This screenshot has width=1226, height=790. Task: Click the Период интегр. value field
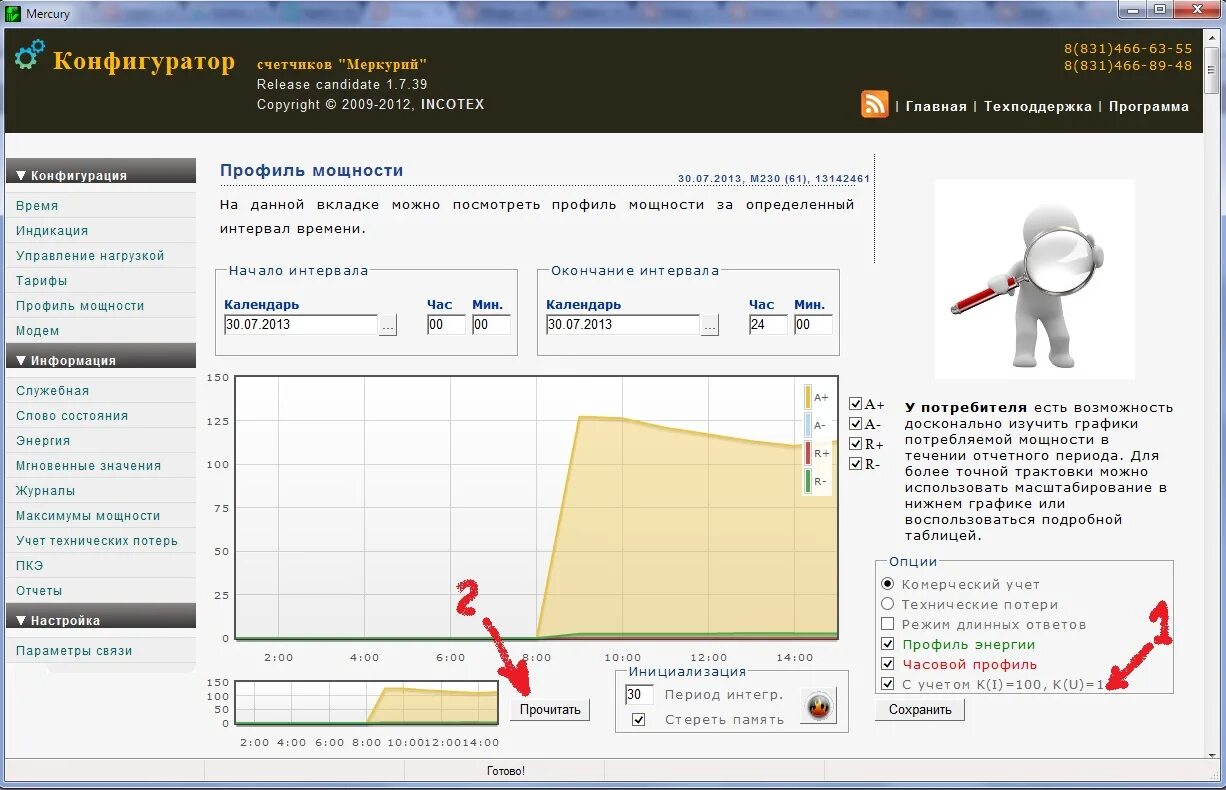click(x=639, y=694)
